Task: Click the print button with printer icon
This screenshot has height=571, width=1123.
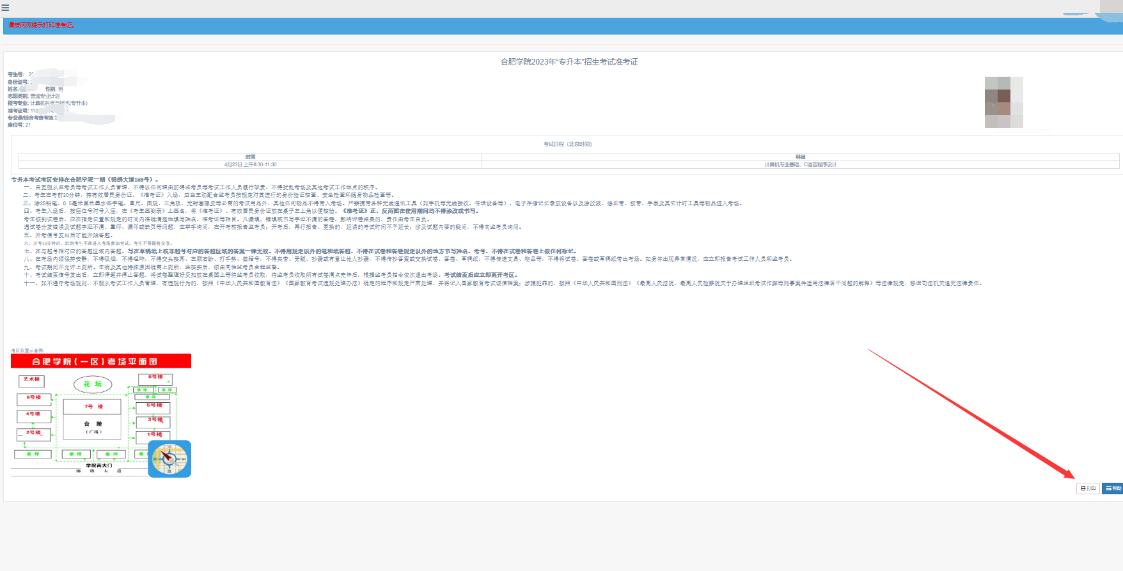Action: coord(1087,488)
